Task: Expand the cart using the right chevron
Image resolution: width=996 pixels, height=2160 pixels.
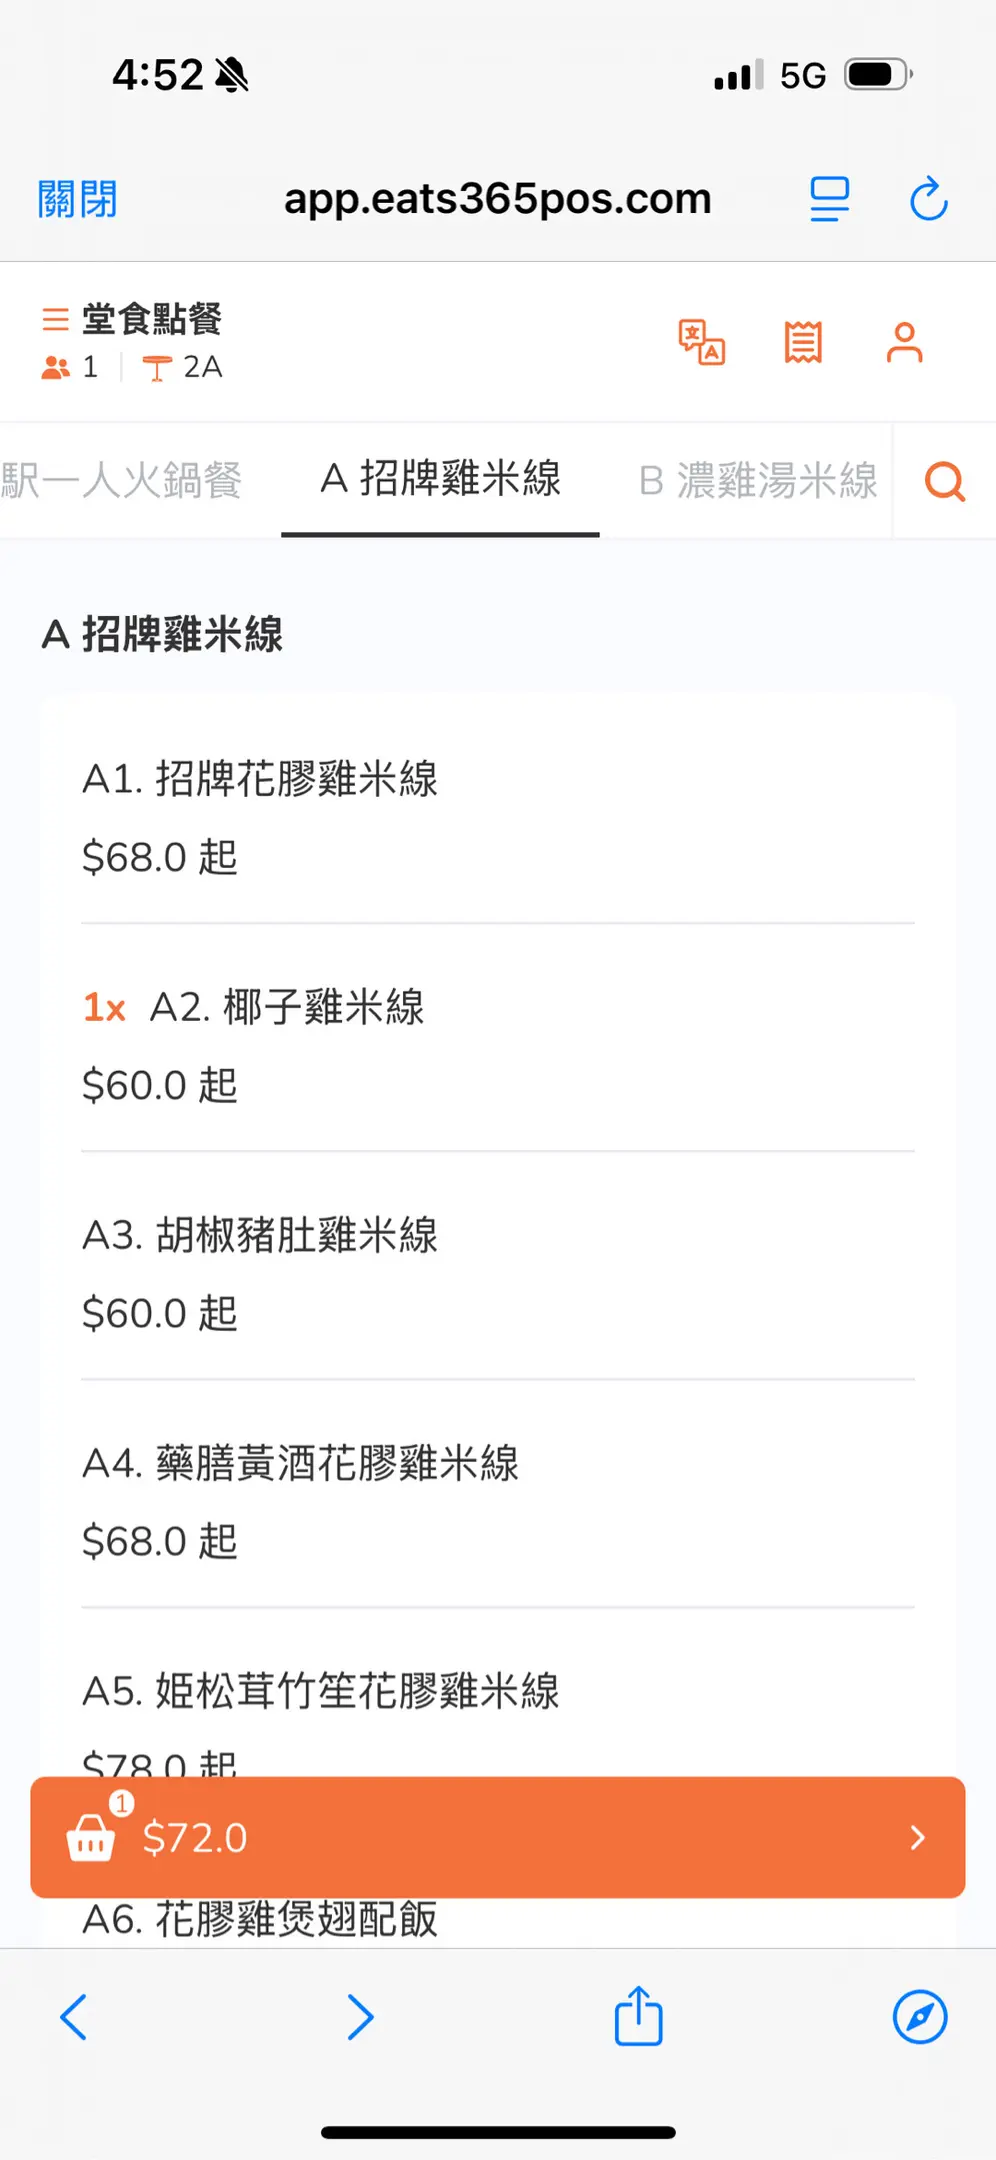Action: tap(917, 1837)
